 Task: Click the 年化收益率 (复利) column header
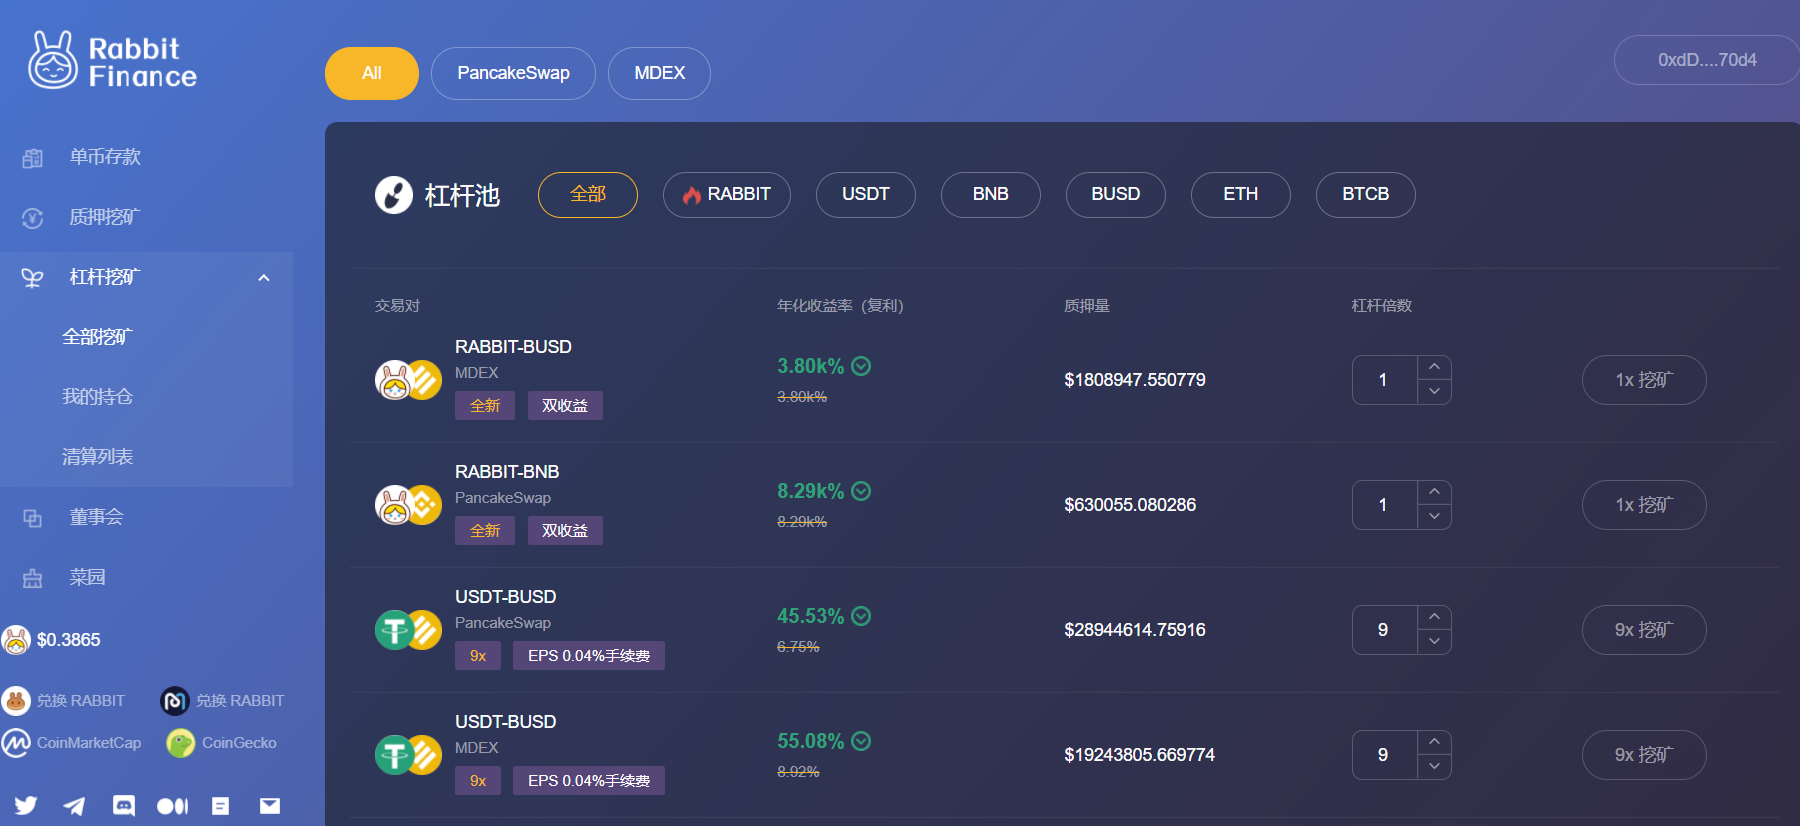click(x=840, y=306)
